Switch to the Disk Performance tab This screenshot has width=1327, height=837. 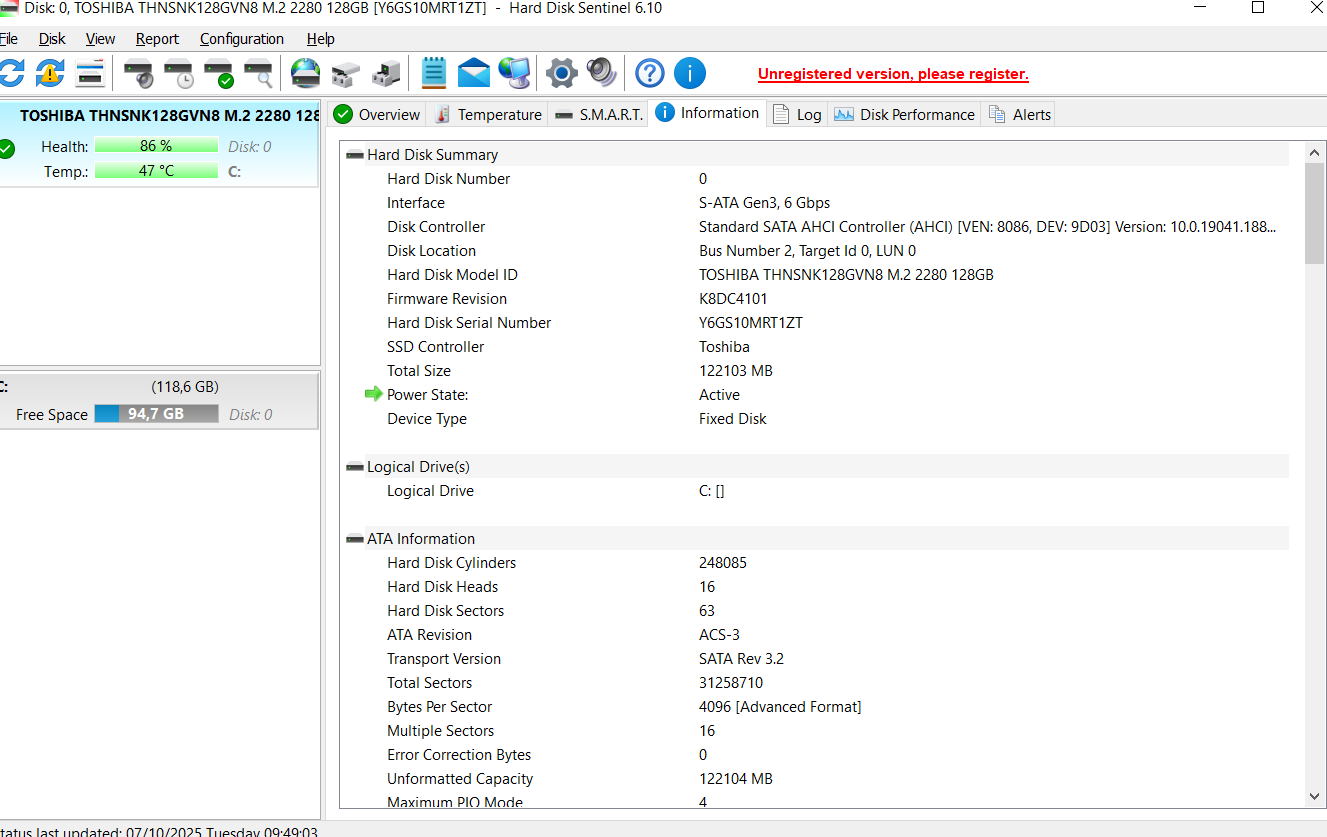[905, 114]
